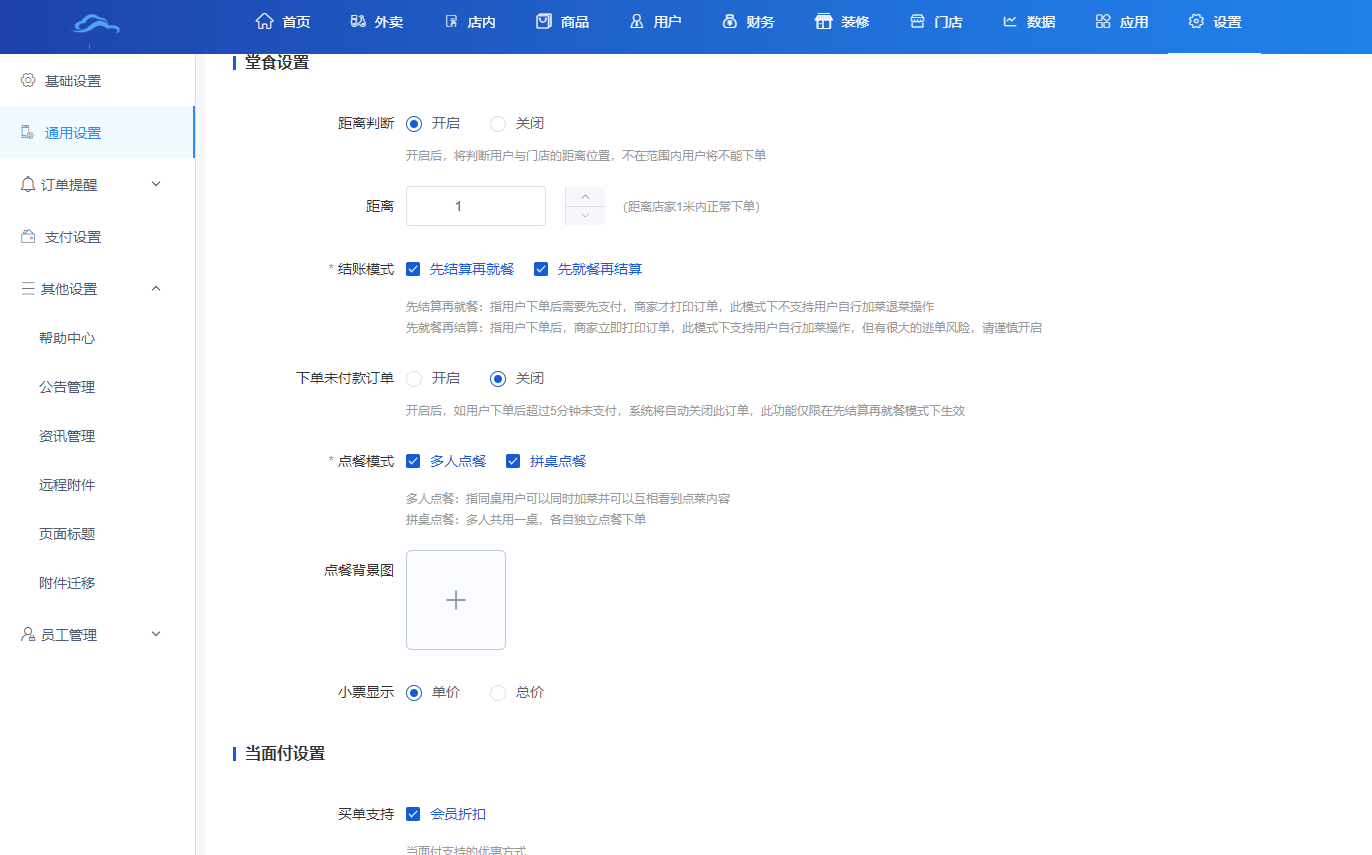Open the 财务 top menu
This screenshot has width=1372, height=855.
(x=748, y=22)
